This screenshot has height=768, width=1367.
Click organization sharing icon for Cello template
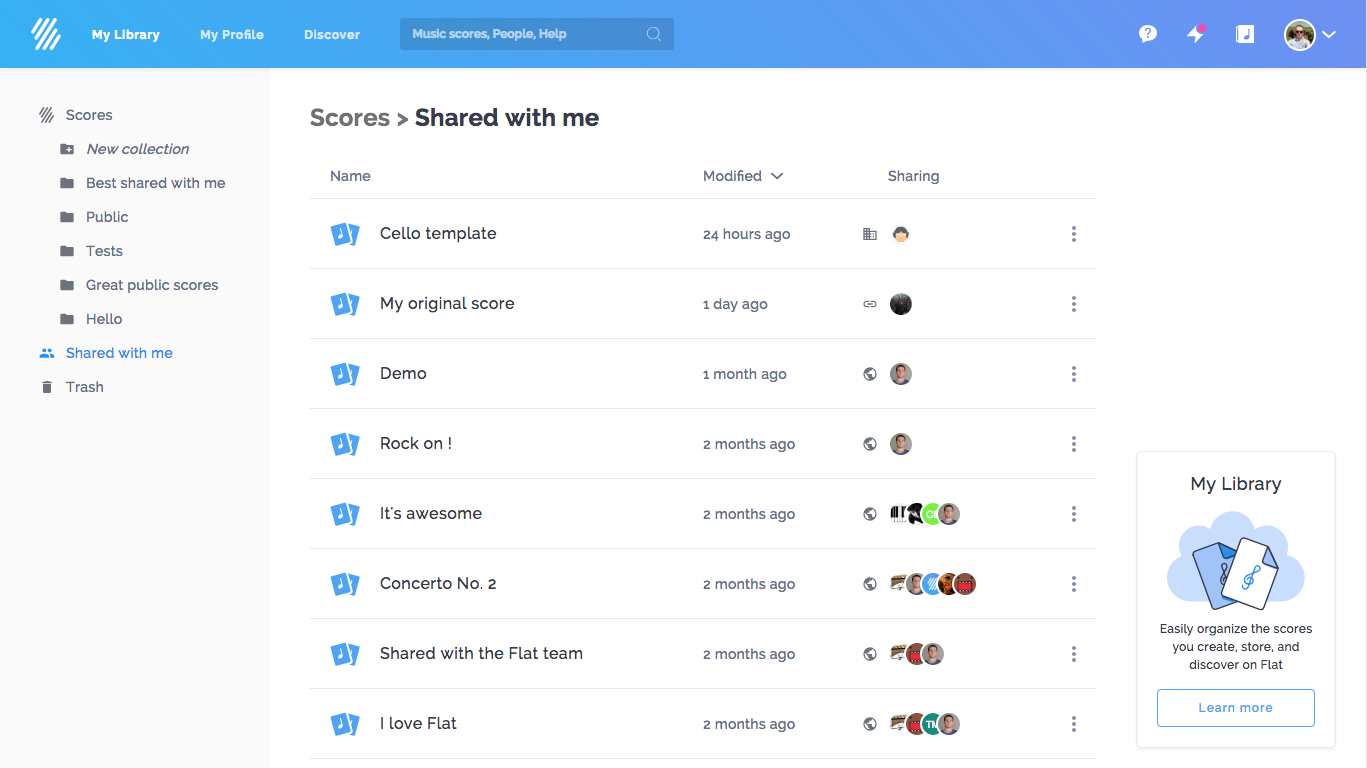[x=870, y=234]
